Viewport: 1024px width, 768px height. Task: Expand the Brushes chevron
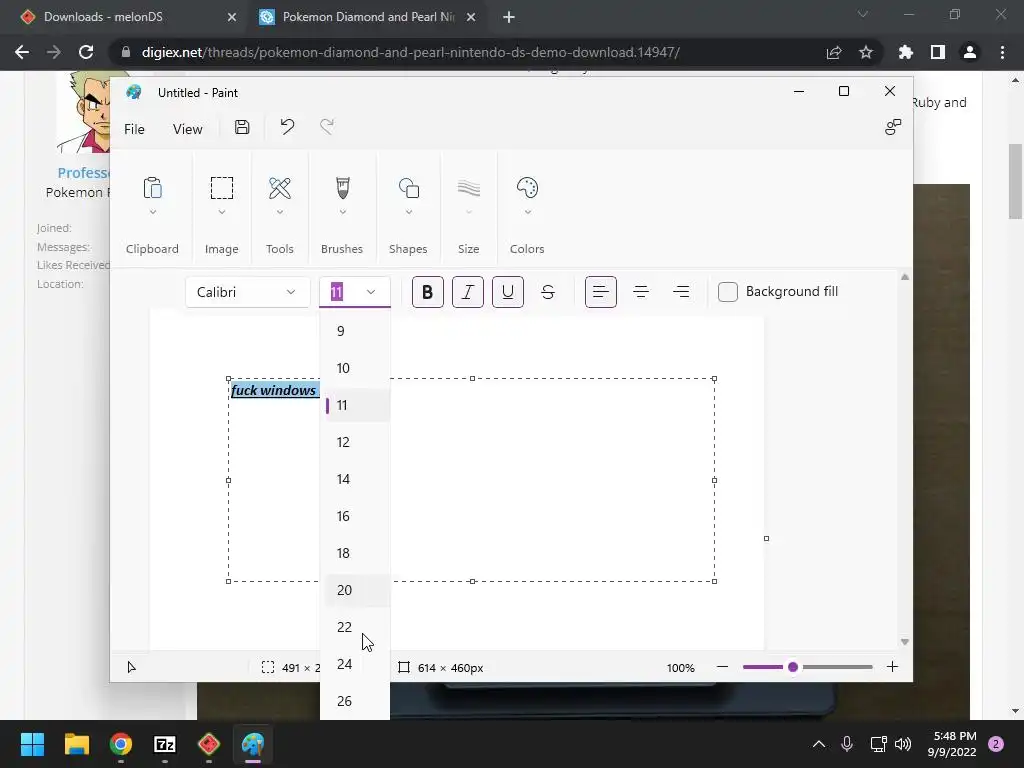[x=342, y=212]
